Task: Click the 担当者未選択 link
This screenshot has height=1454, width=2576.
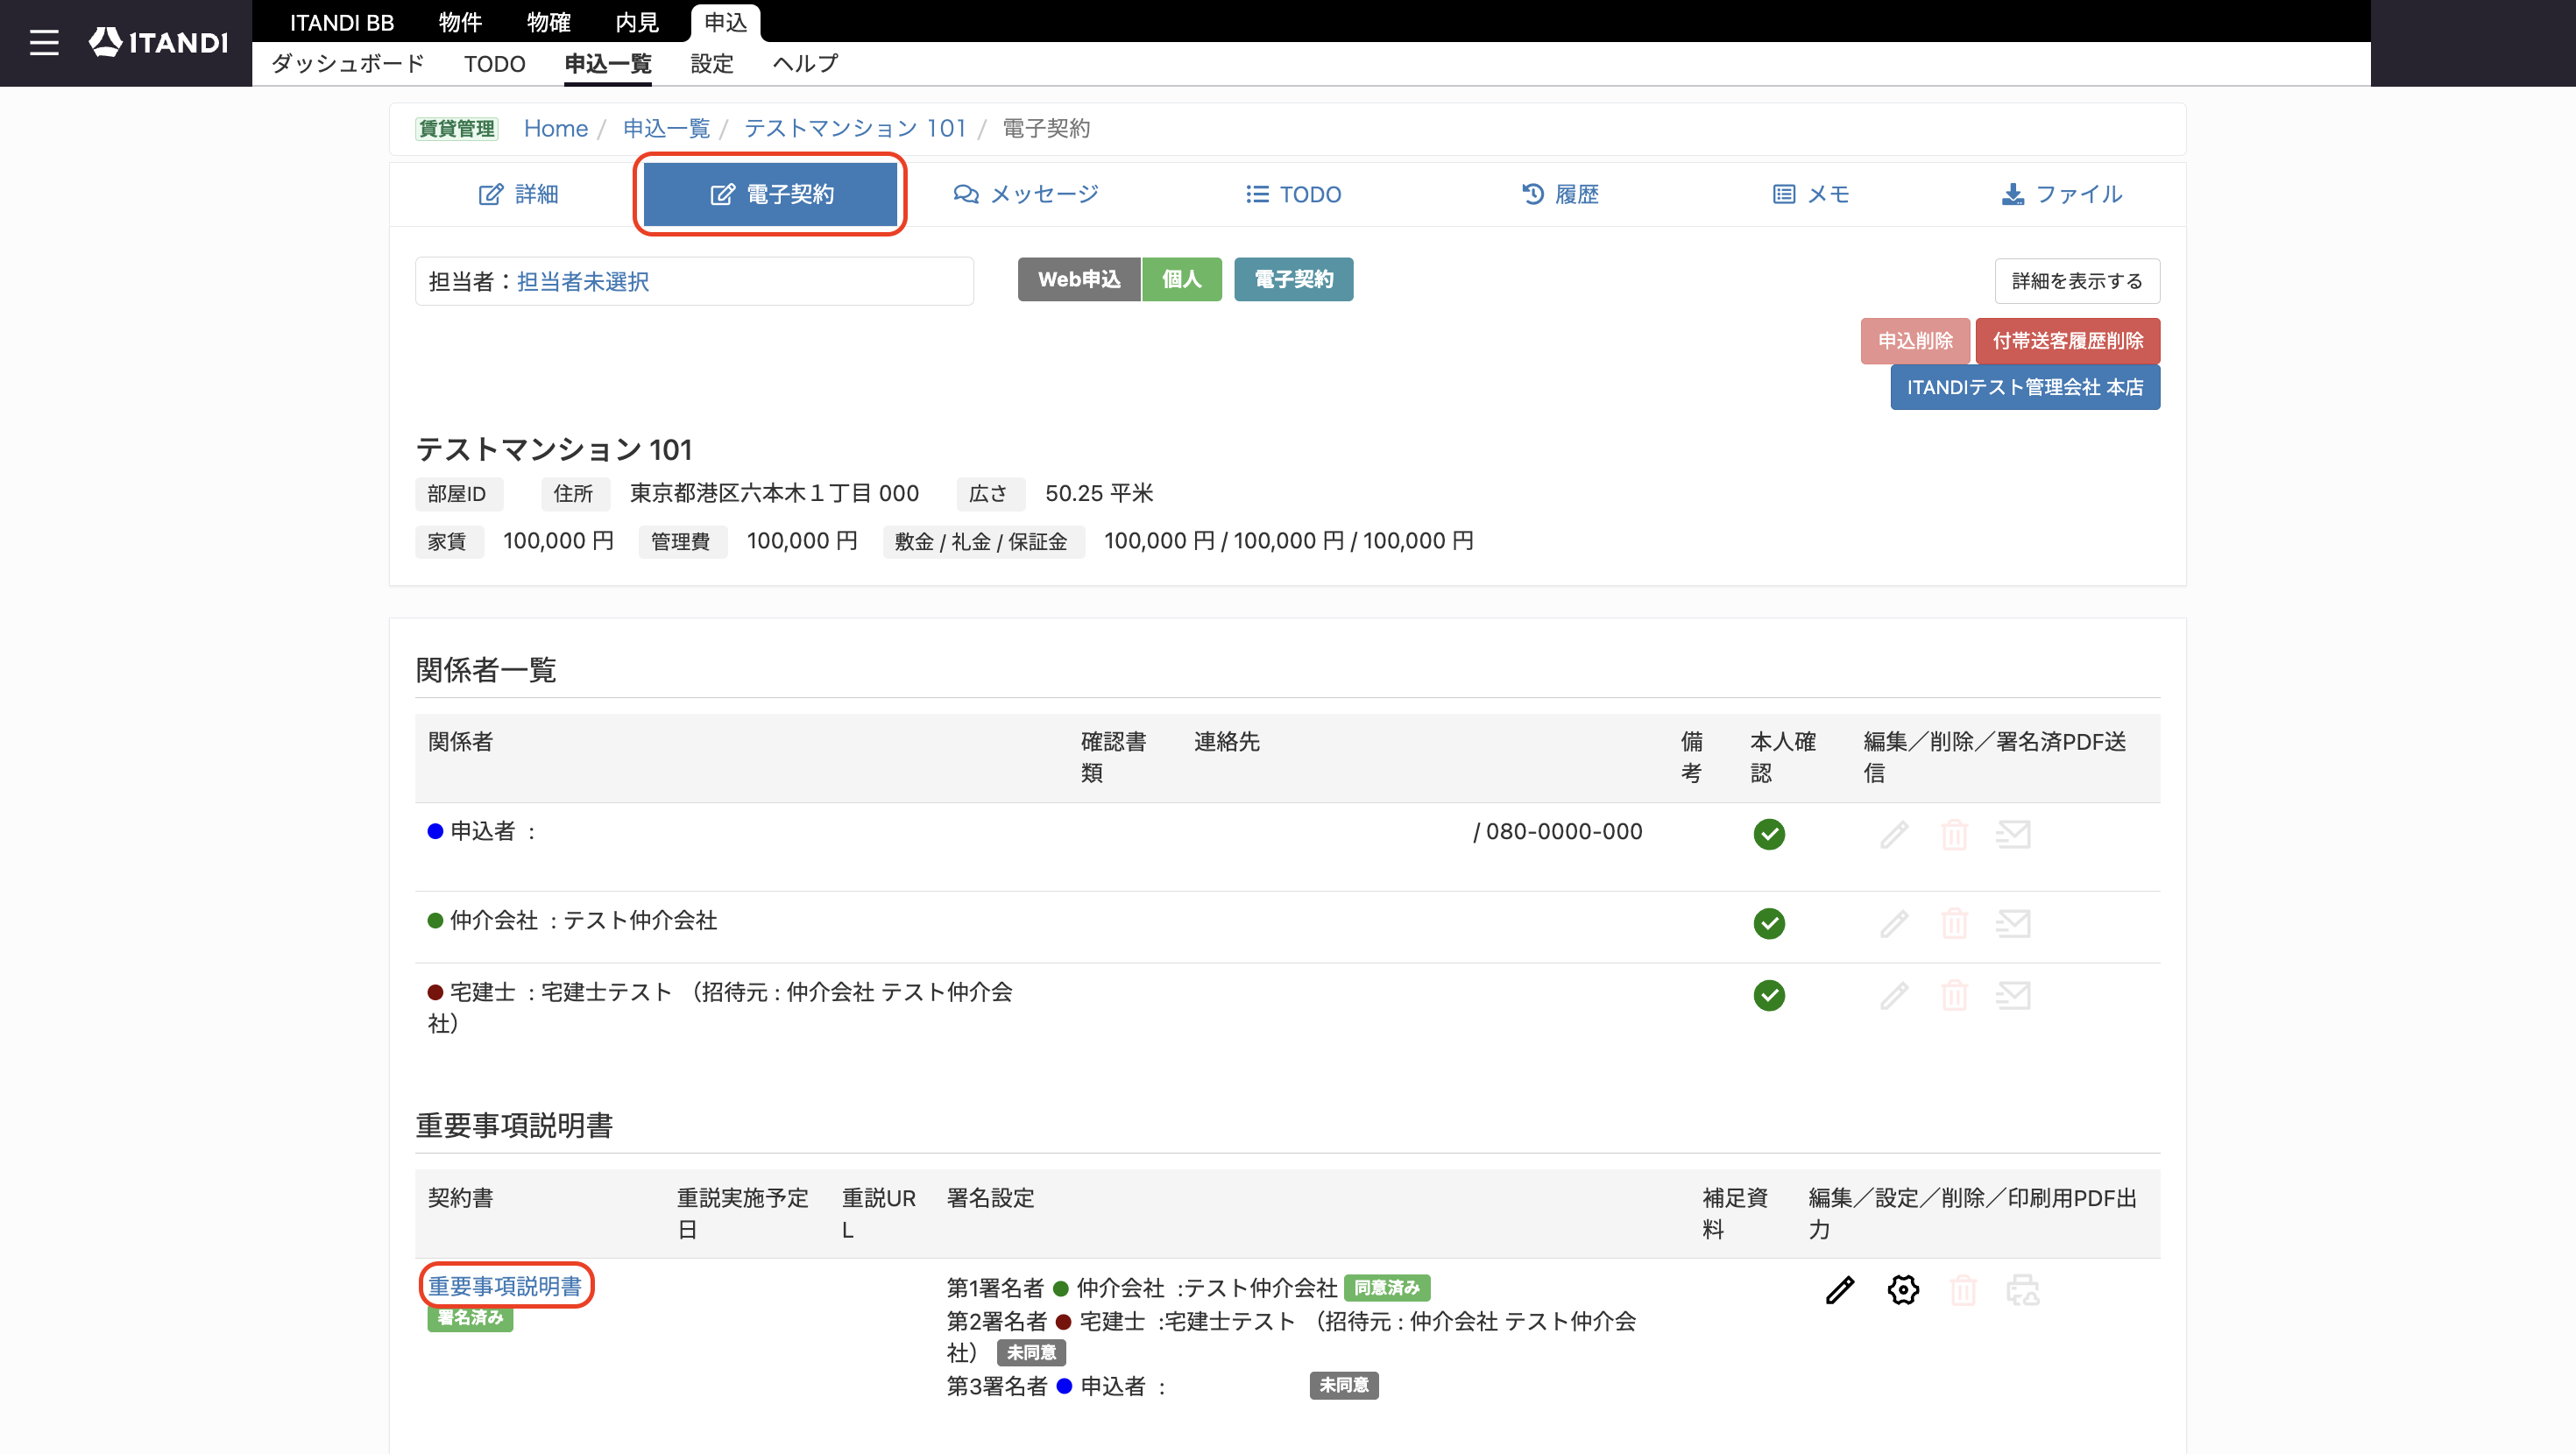Action: 583,282
